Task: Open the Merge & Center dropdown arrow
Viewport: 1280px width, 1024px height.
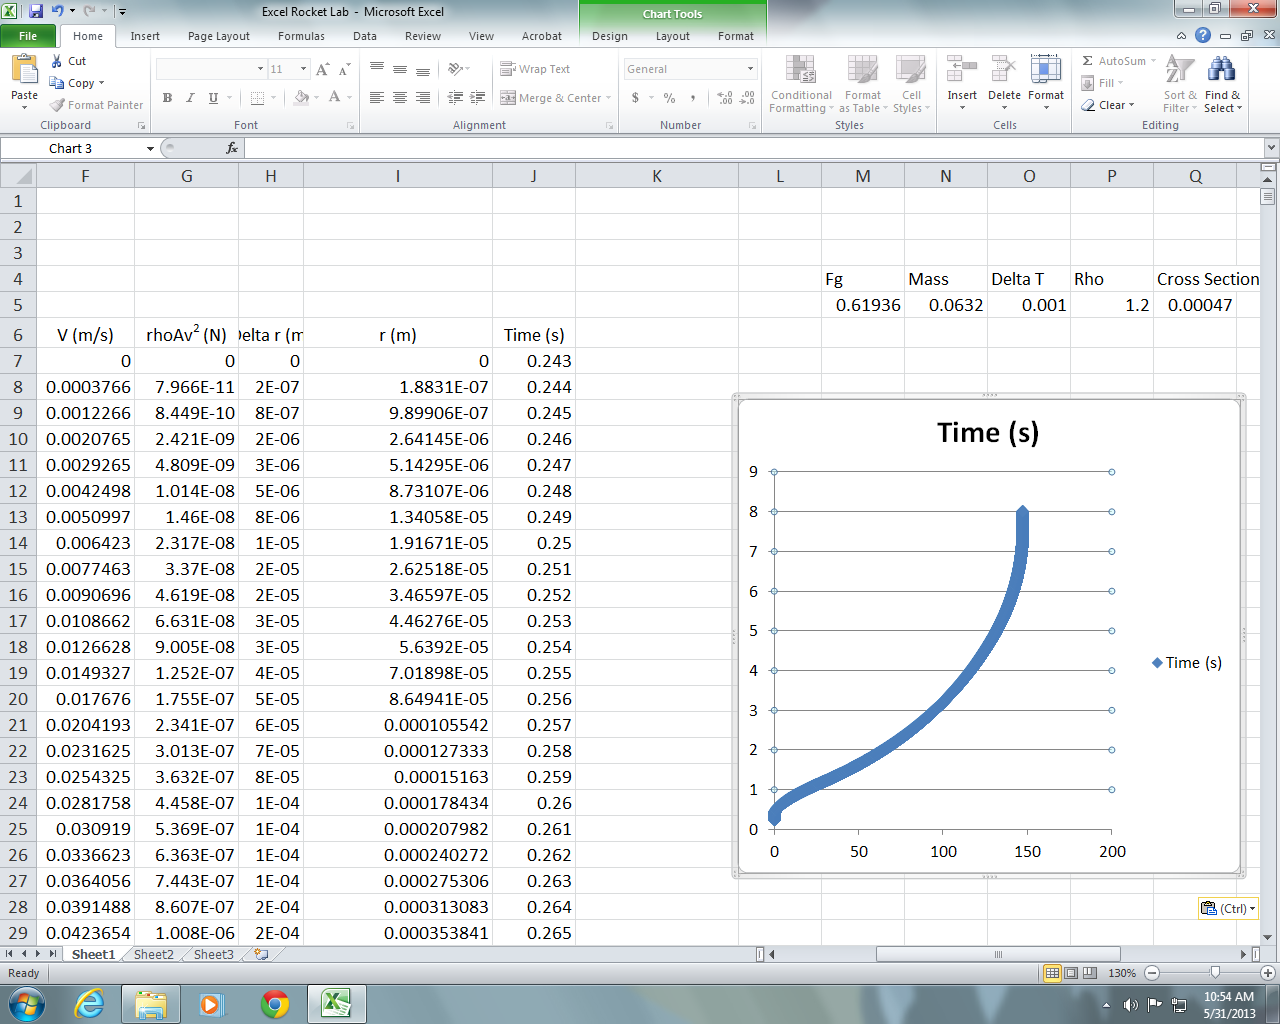Action: click(608, 98)
